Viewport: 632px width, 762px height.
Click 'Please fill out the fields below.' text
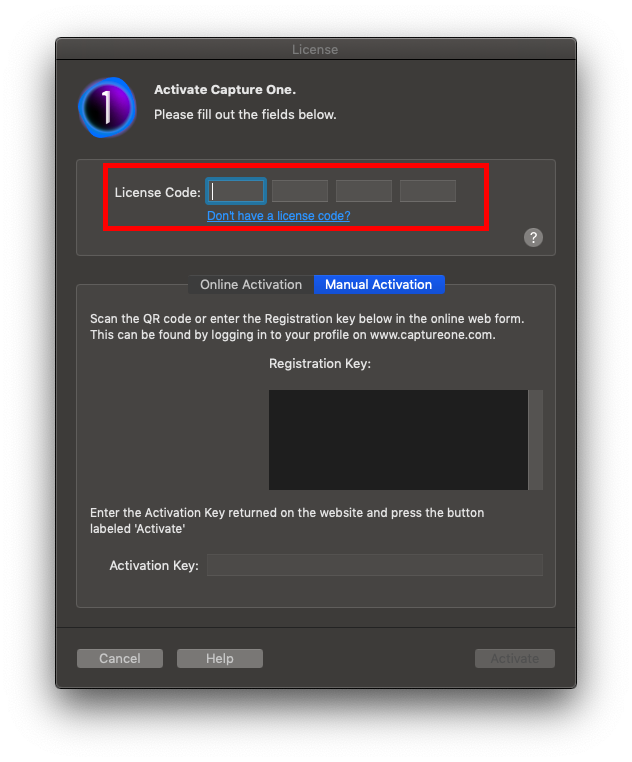point(245,115)
